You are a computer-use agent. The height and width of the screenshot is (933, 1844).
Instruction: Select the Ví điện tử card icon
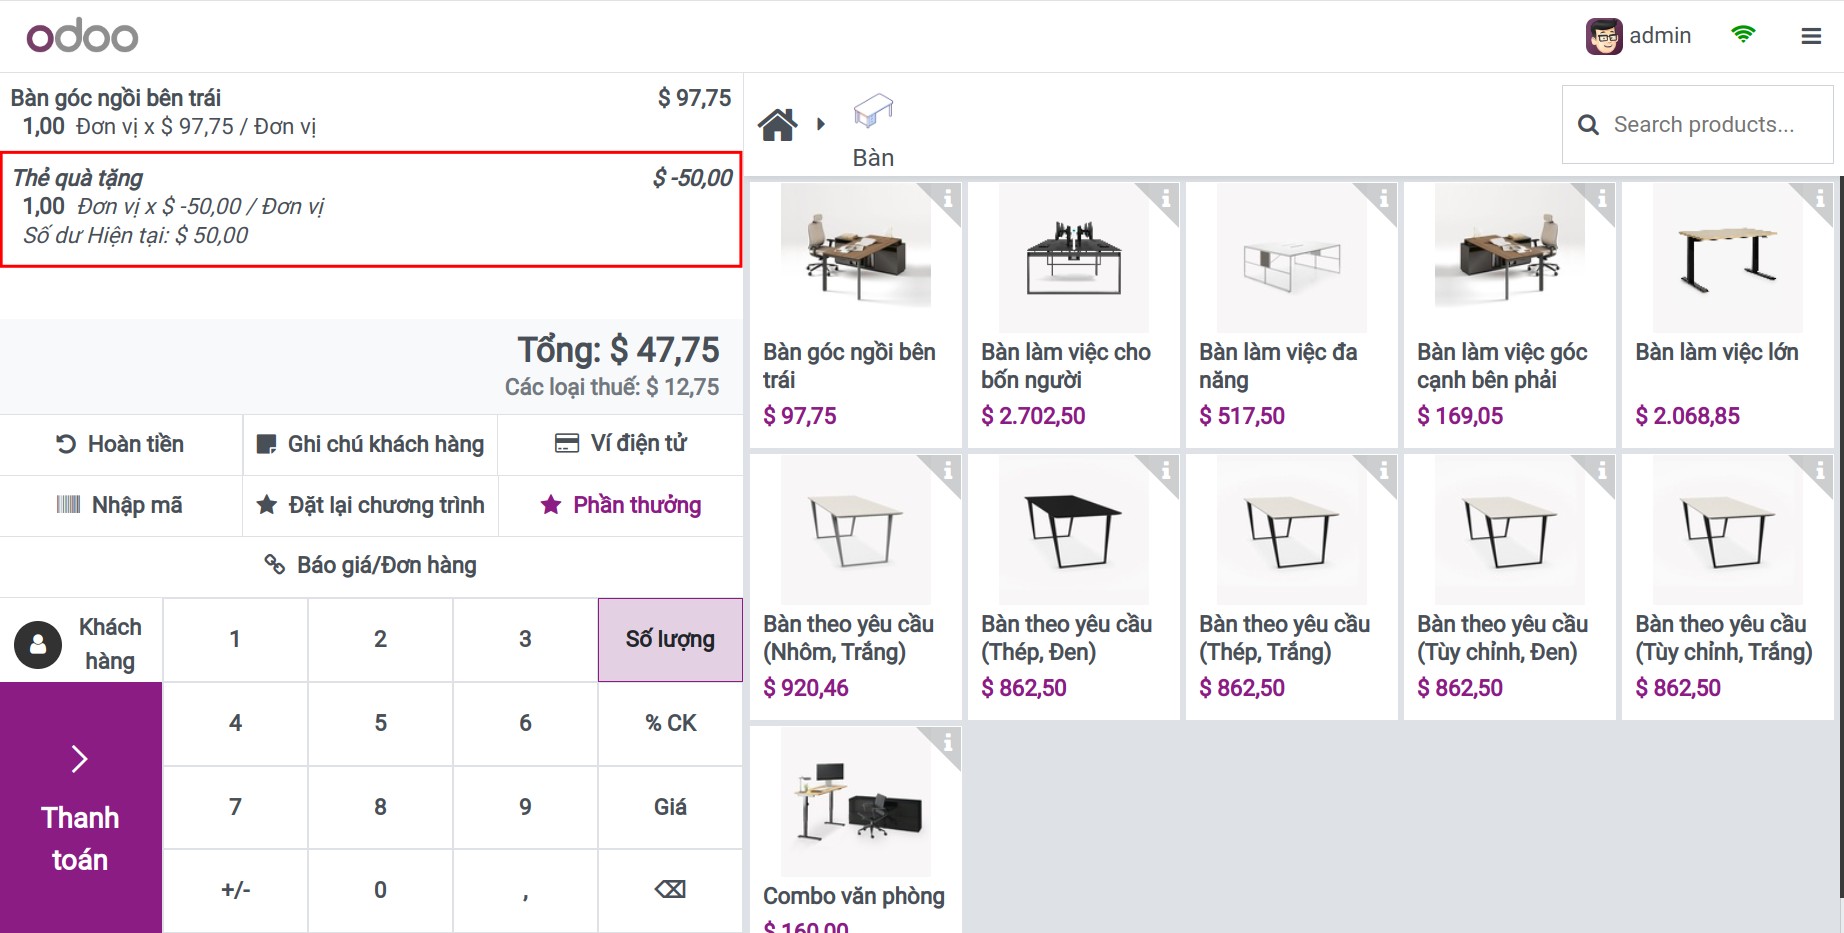[x=568, y=443]
